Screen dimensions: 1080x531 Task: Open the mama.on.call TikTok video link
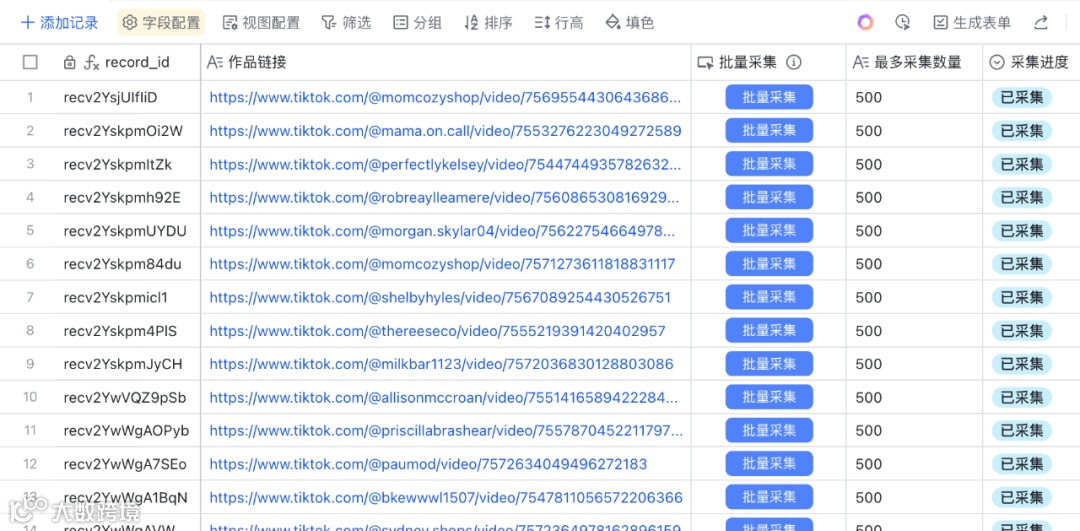tap(446, 131)
